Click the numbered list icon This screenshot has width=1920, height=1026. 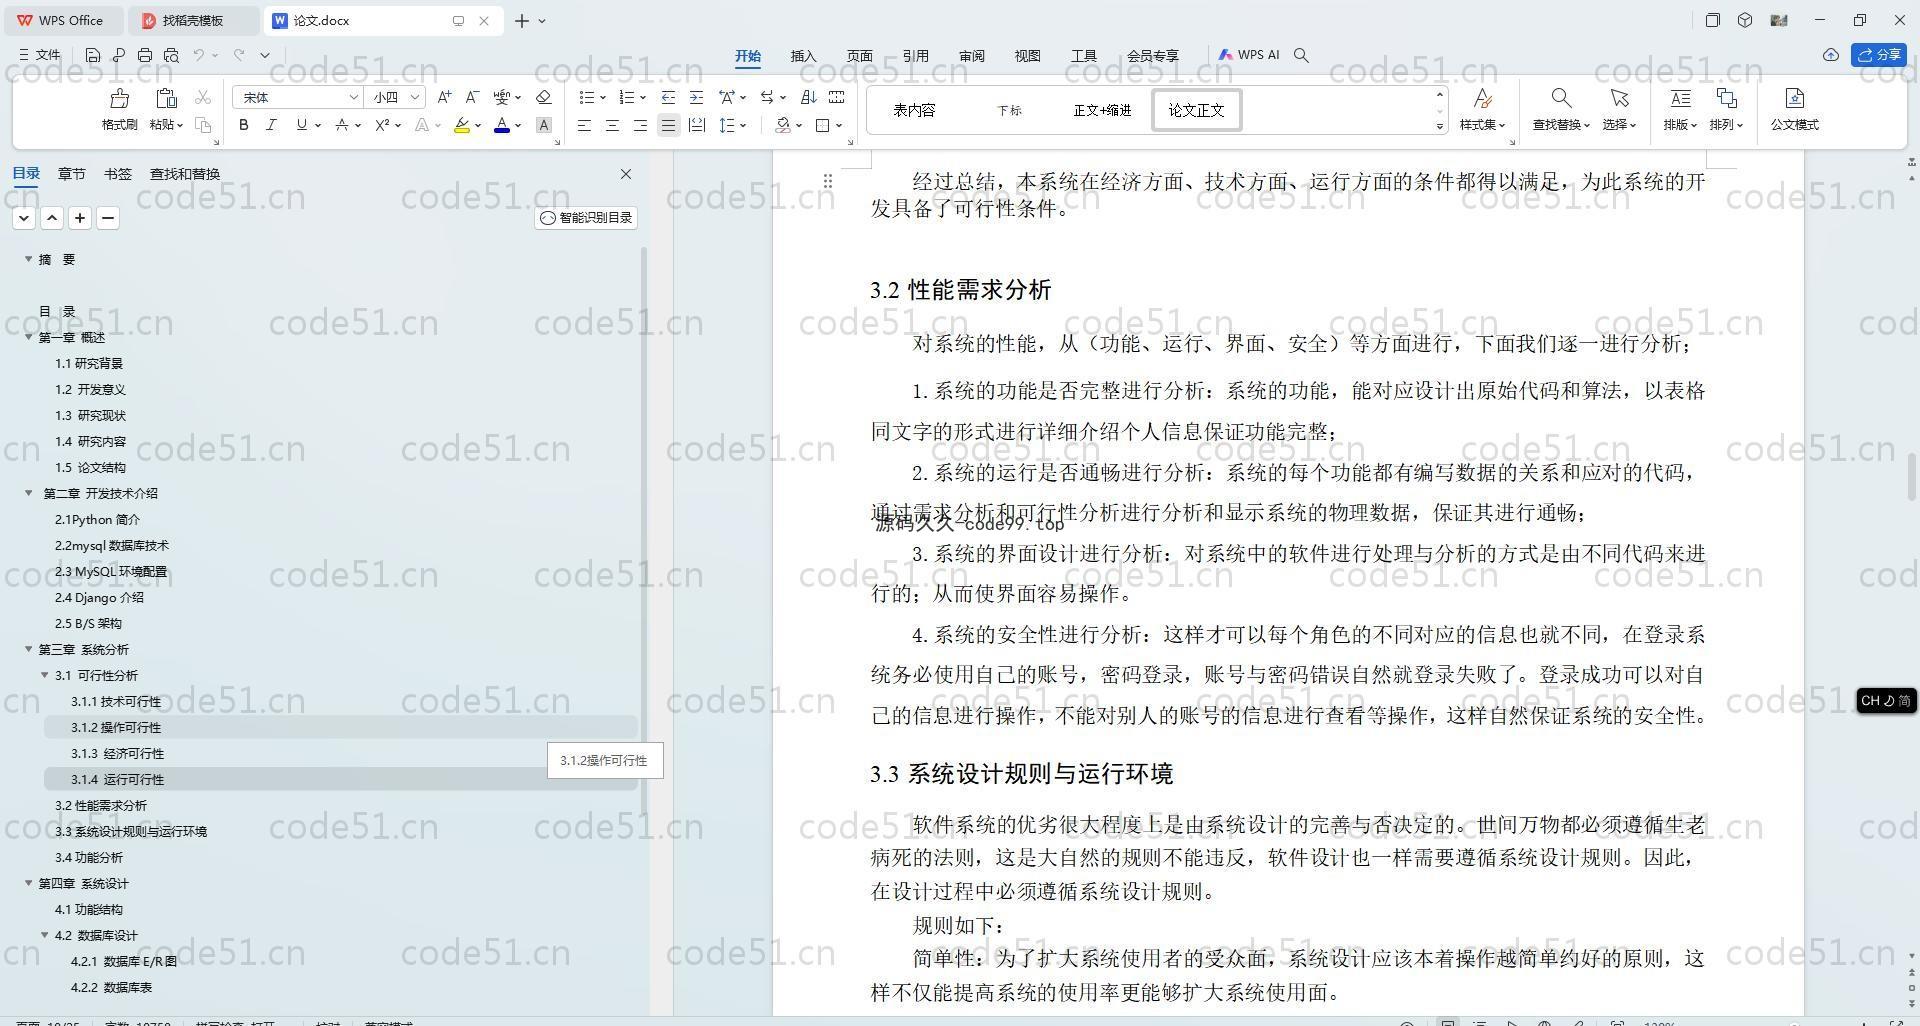point(627,97)
